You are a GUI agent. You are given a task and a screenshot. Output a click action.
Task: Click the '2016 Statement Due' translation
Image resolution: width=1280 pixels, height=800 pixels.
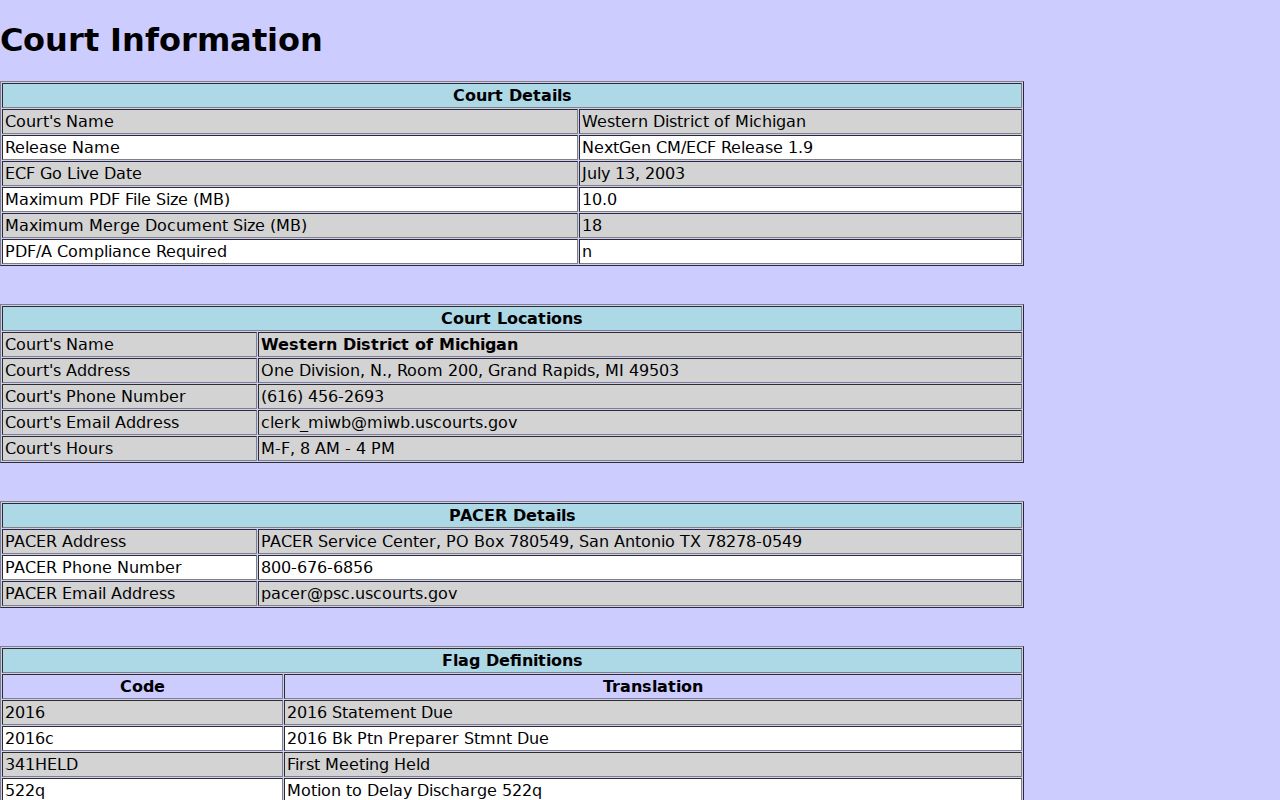click(x=370, y=713)
